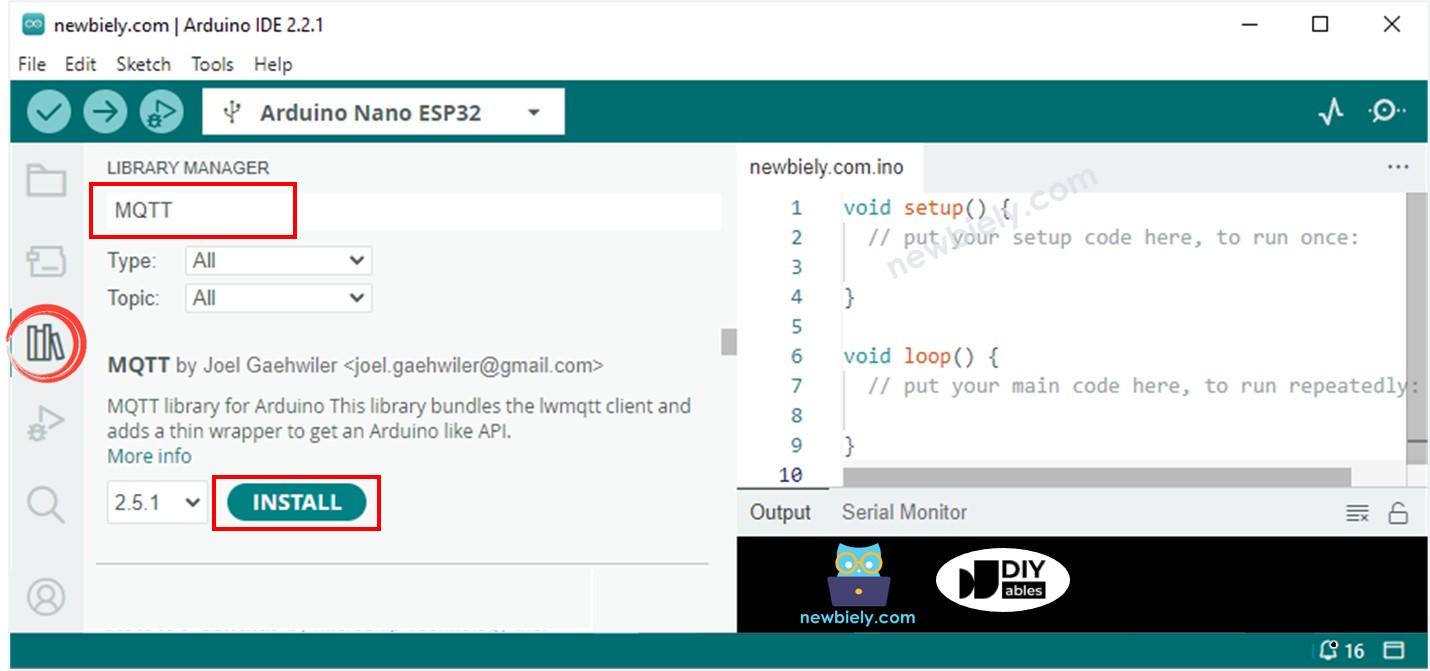The height and width of the screenshot is (671, 1430).
Task: Open the Sketchbook folder icon
Action: (46, 181)
